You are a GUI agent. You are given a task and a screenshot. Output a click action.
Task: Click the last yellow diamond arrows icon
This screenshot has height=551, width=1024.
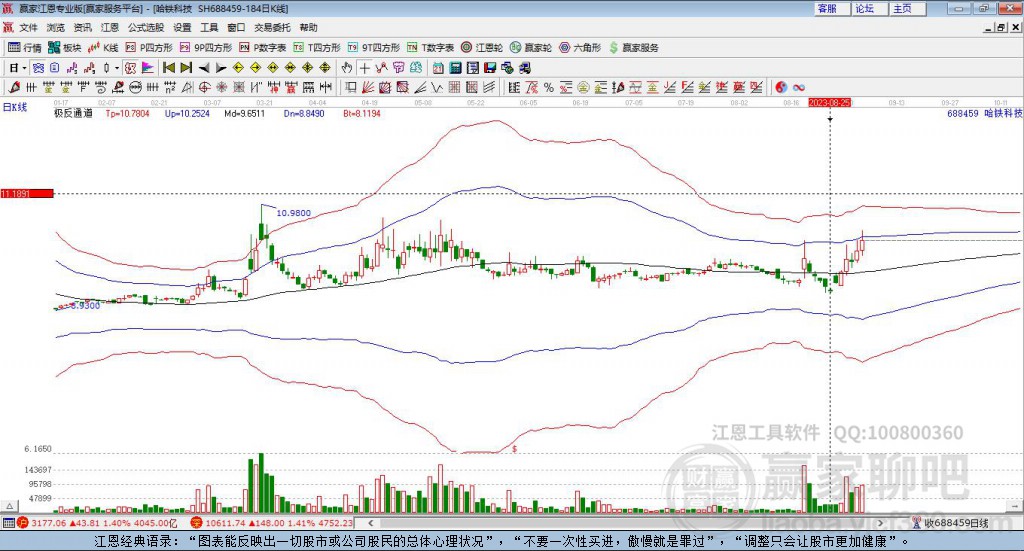coord(325,68)
